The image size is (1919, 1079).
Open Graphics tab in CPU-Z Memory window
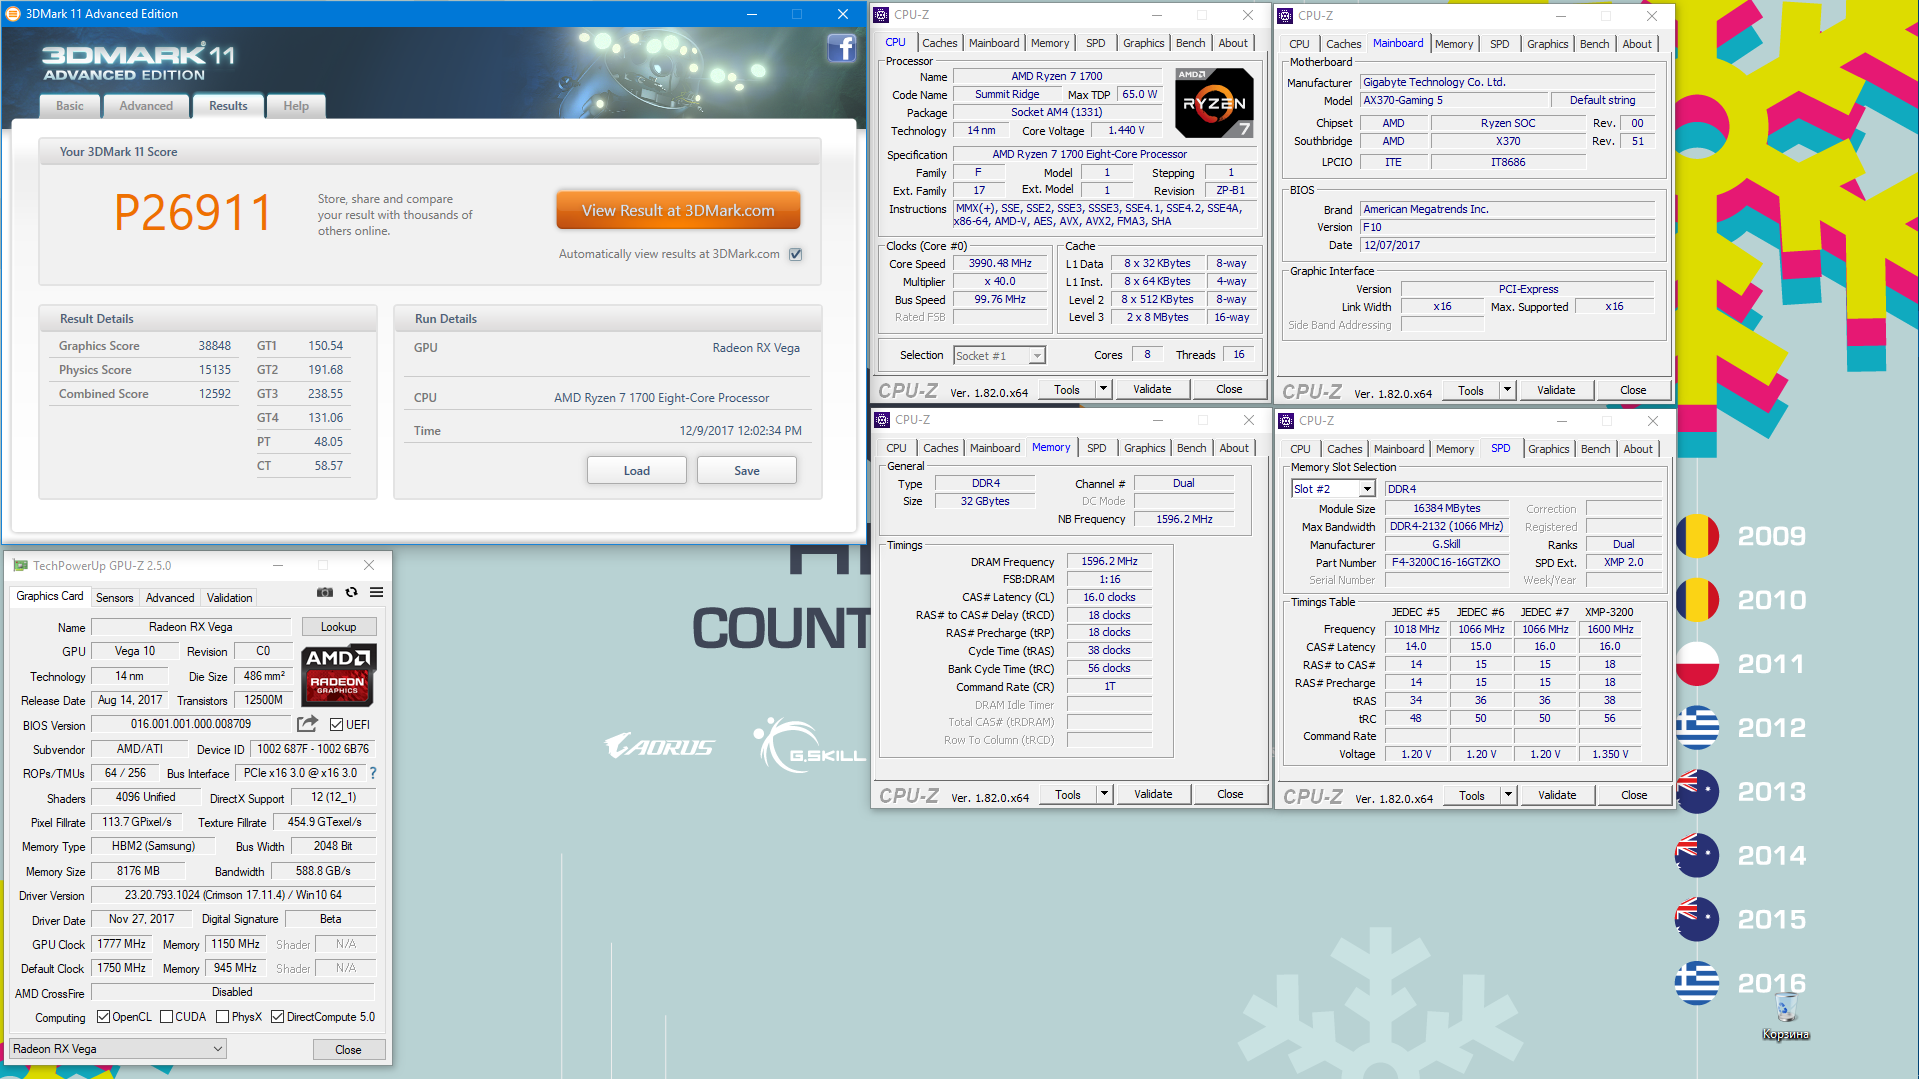point(1144,448)
